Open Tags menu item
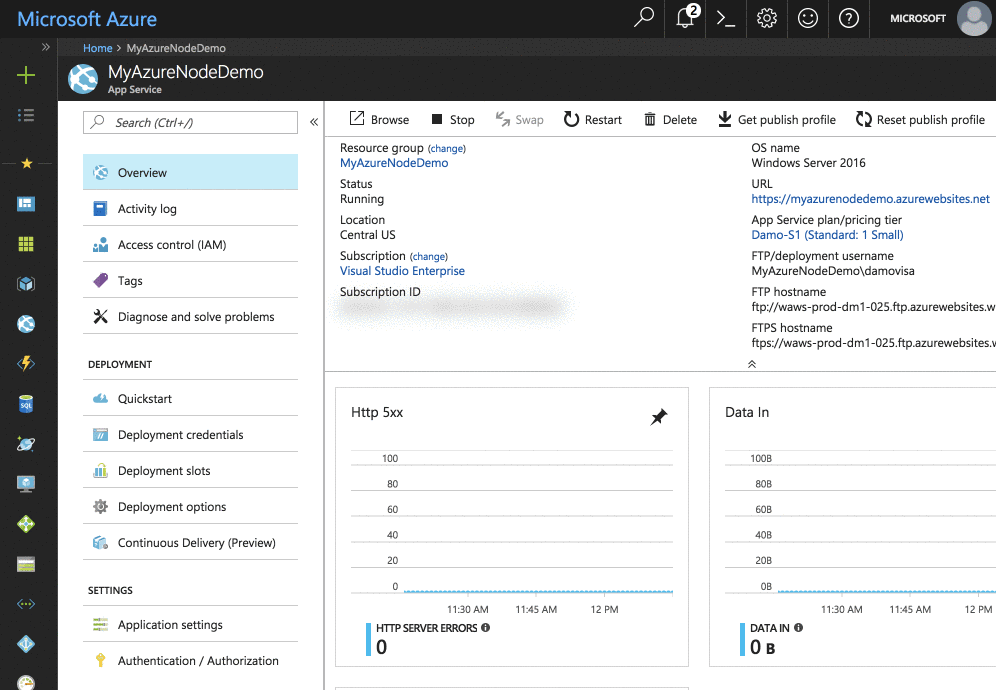This screenshot has height=690, width=996. 191,280
